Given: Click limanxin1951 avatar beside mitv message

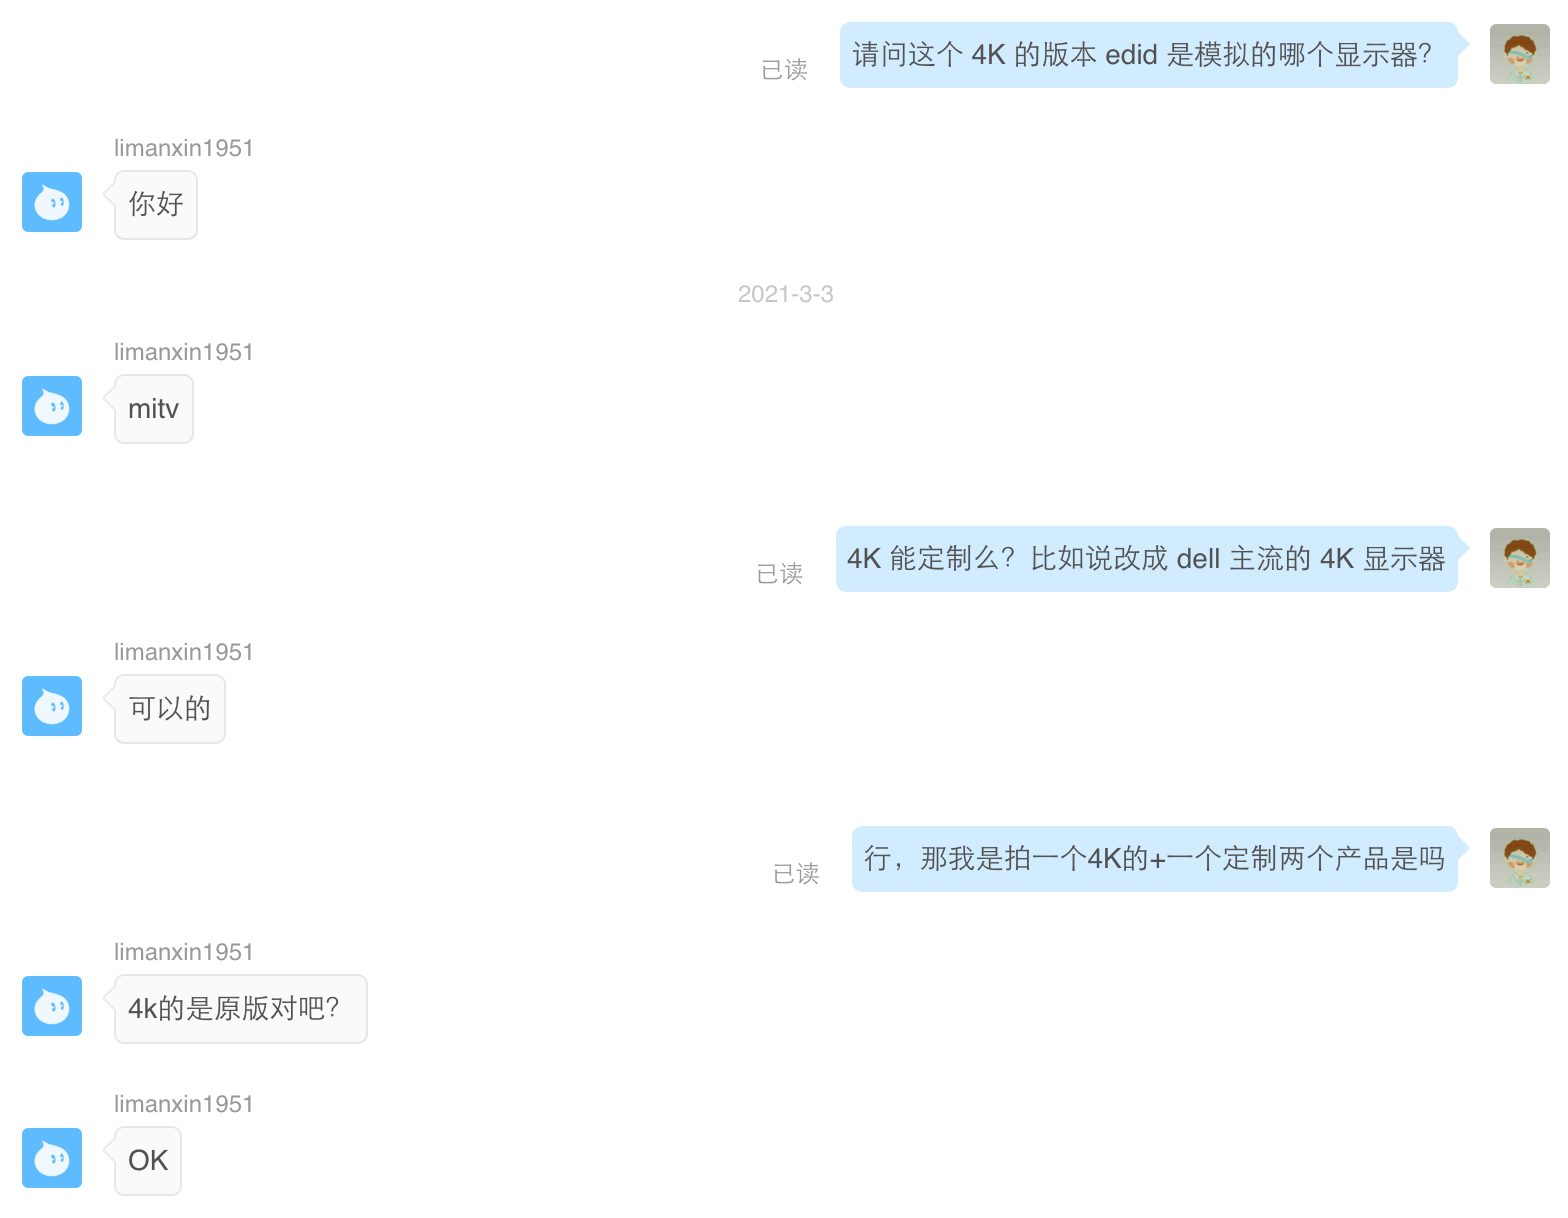Looking at the screenshot, I should [52, 406].
